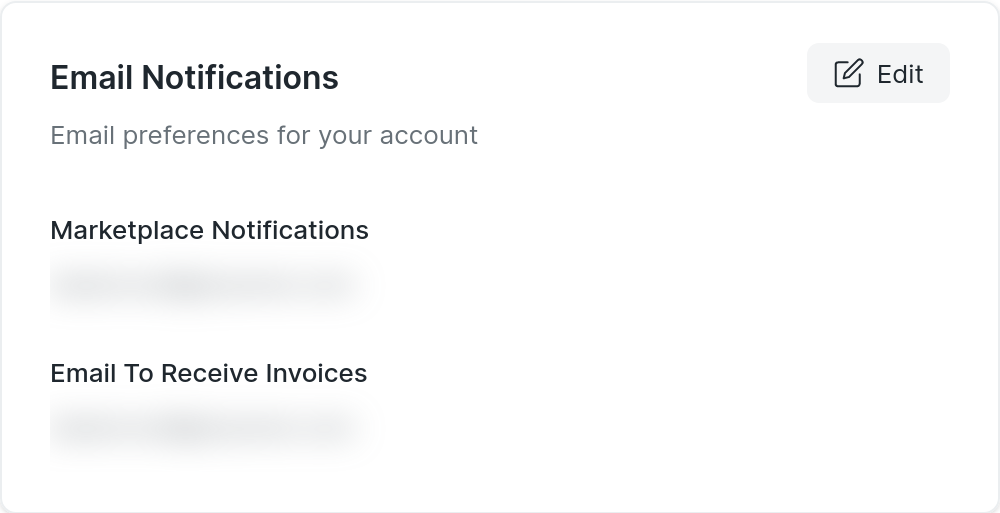Click the Marketplace Notifications label
This screenshot has width=1000, height=513.
(209, 230)
